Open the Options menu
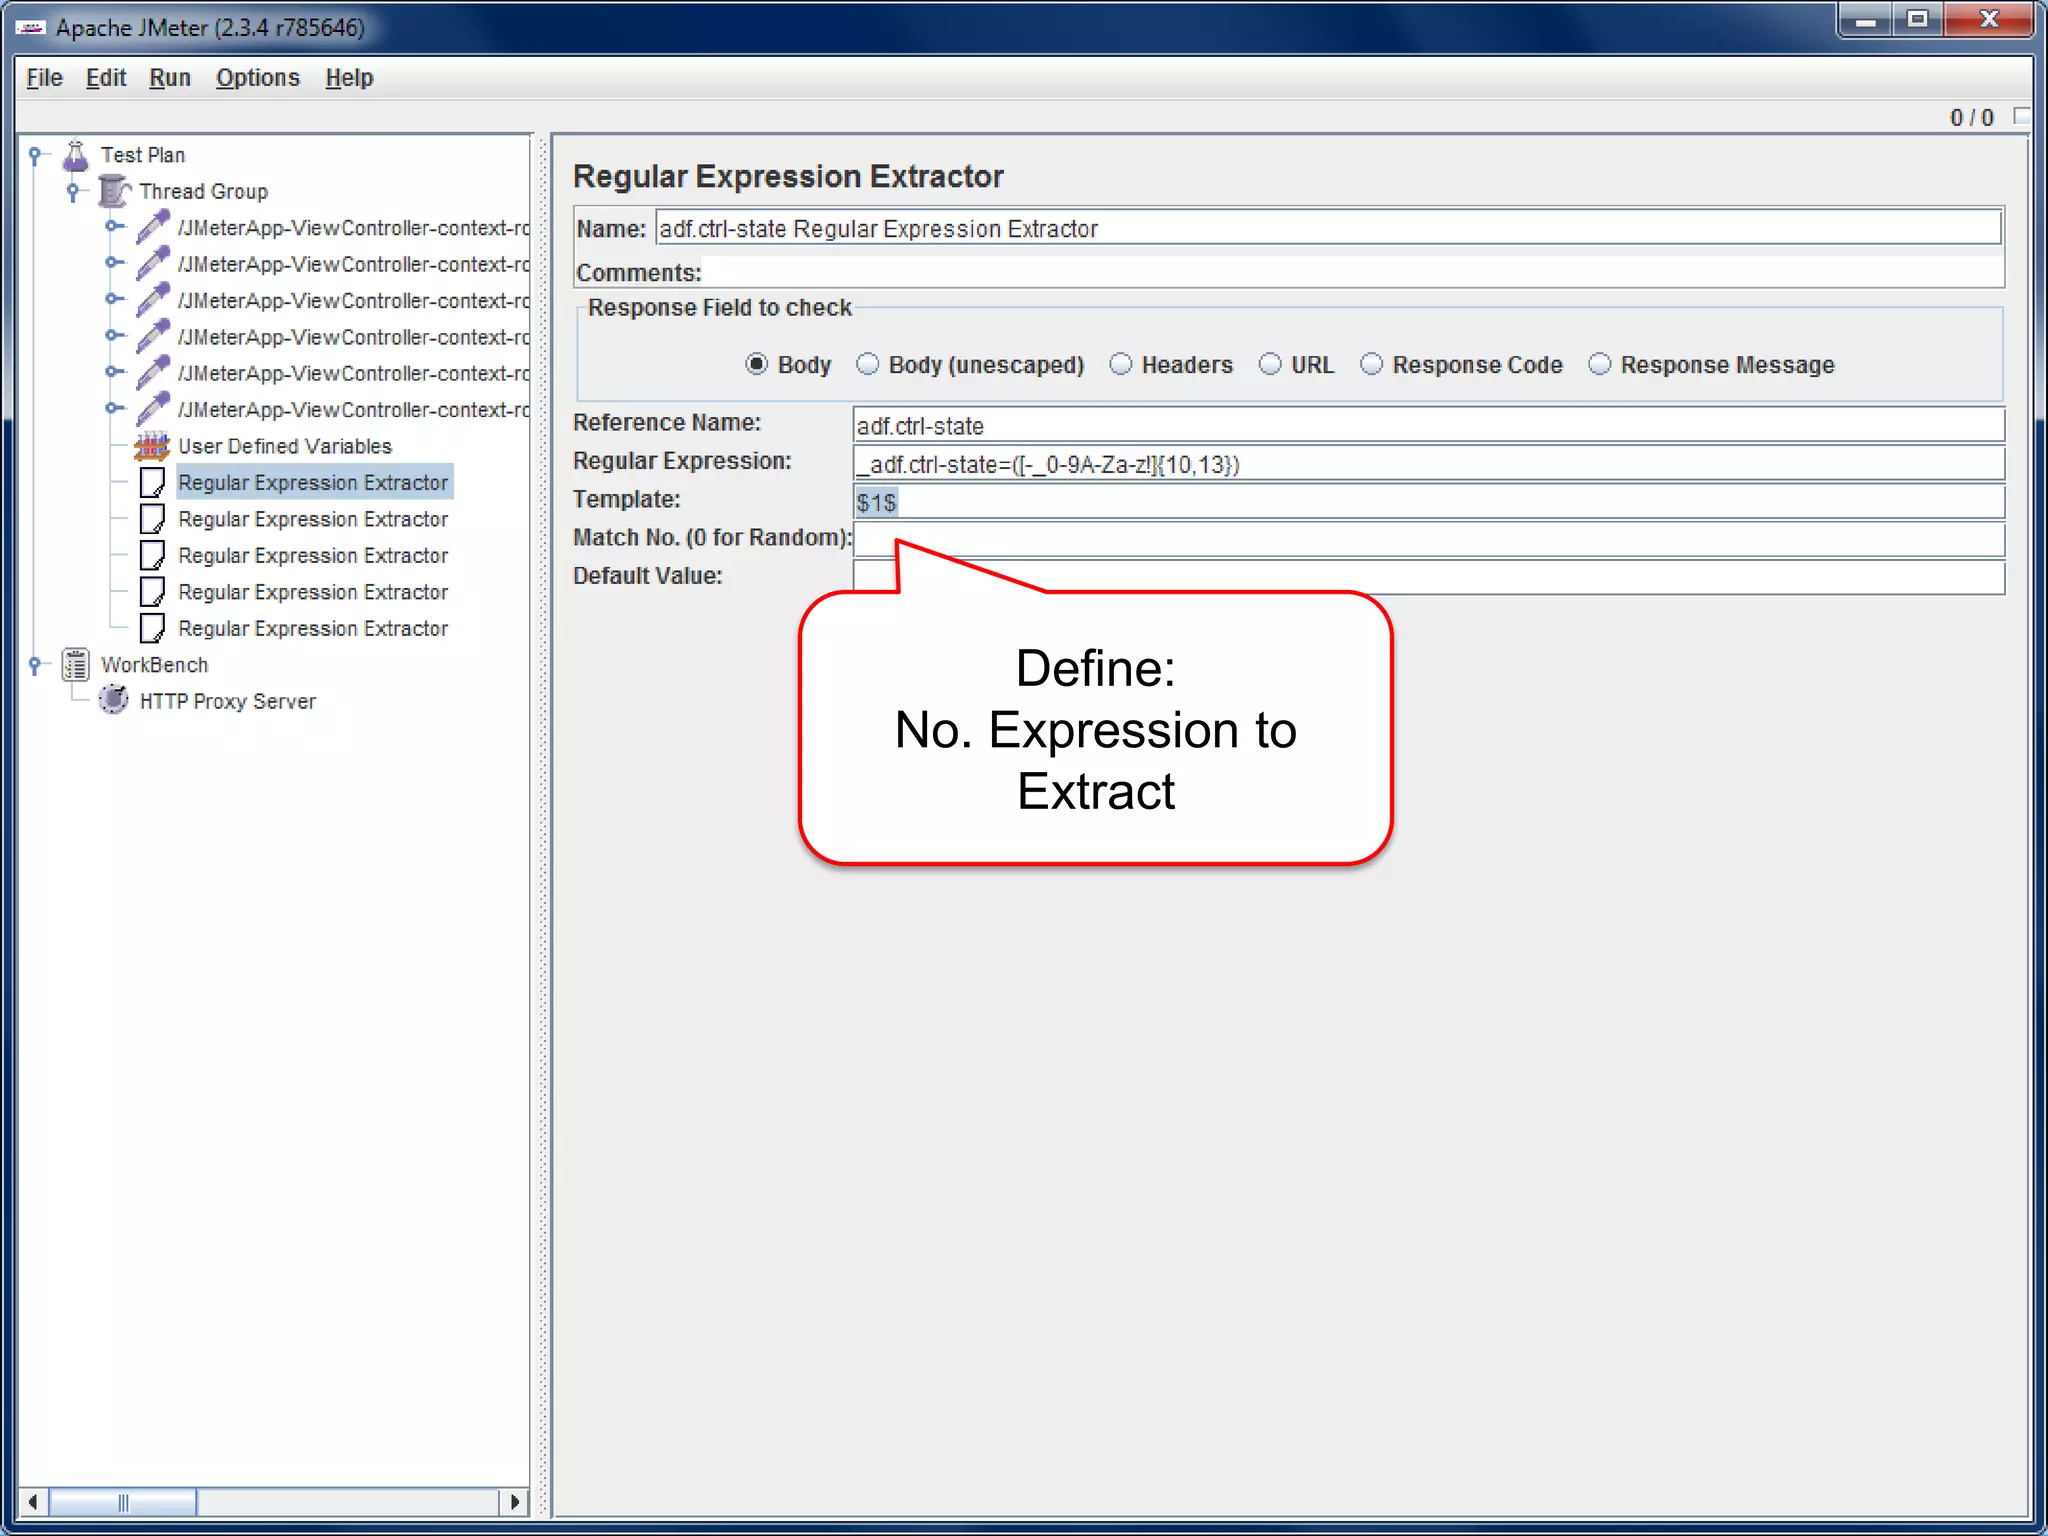This screenshot has height=1536, width=2048. [257, 78]
